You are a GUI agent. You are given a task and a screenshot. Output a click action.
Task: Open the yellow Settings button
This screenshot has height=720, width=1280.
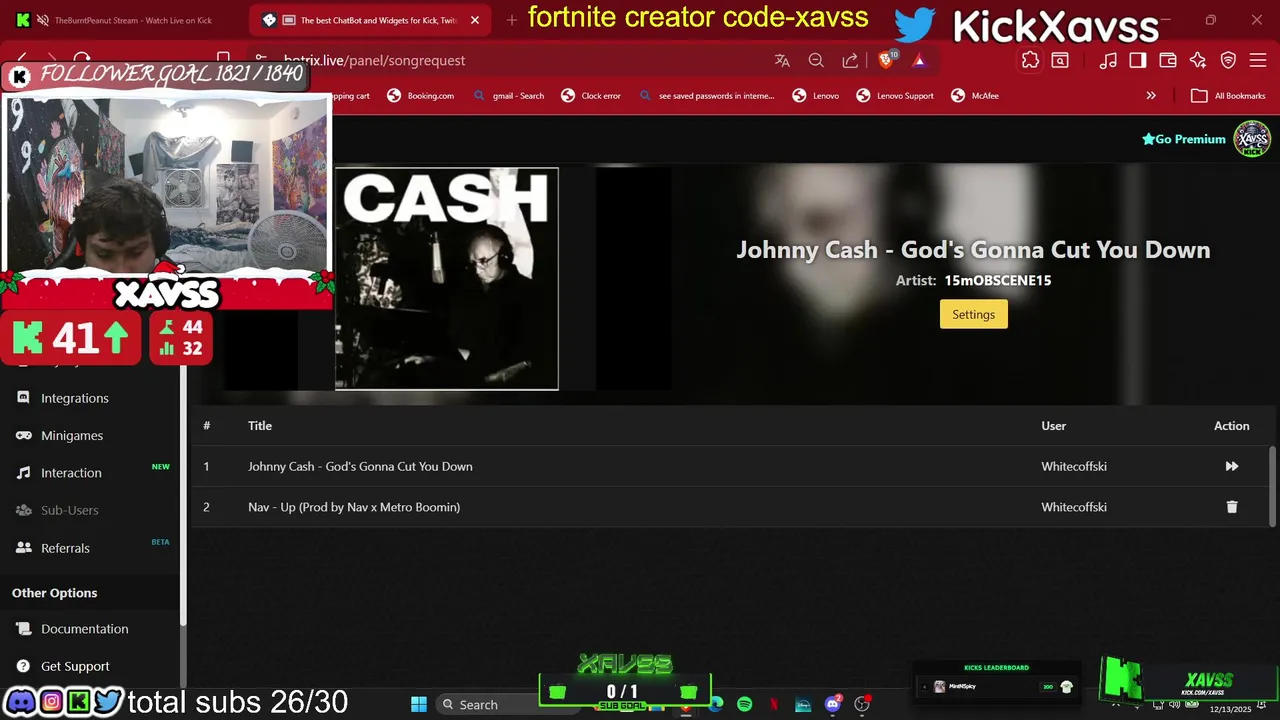coord(973,314)
